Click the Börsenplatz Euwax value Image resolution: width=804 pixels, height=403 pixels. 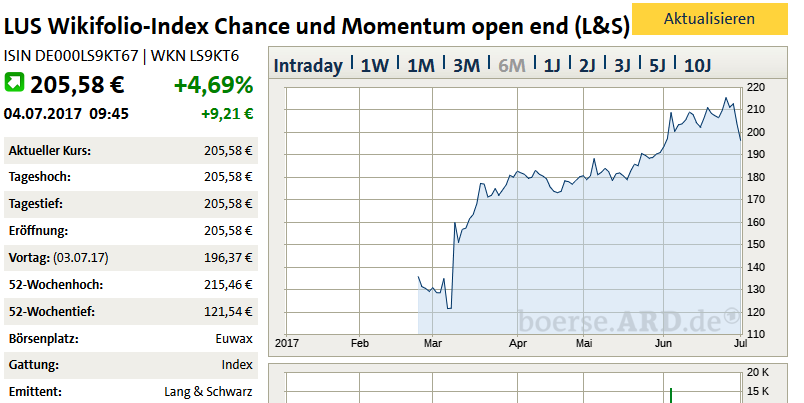[234, 339]
